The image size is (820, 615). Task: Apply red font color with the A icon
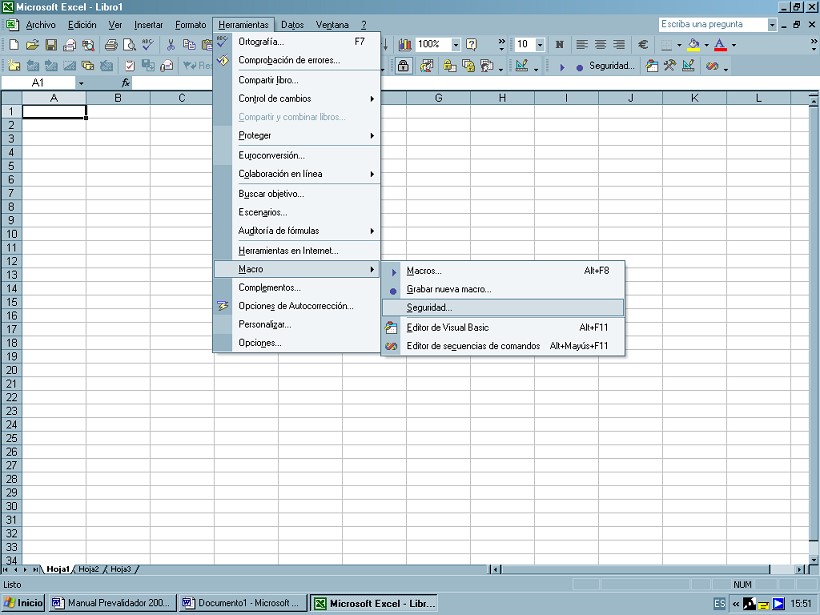pos(721,45)
